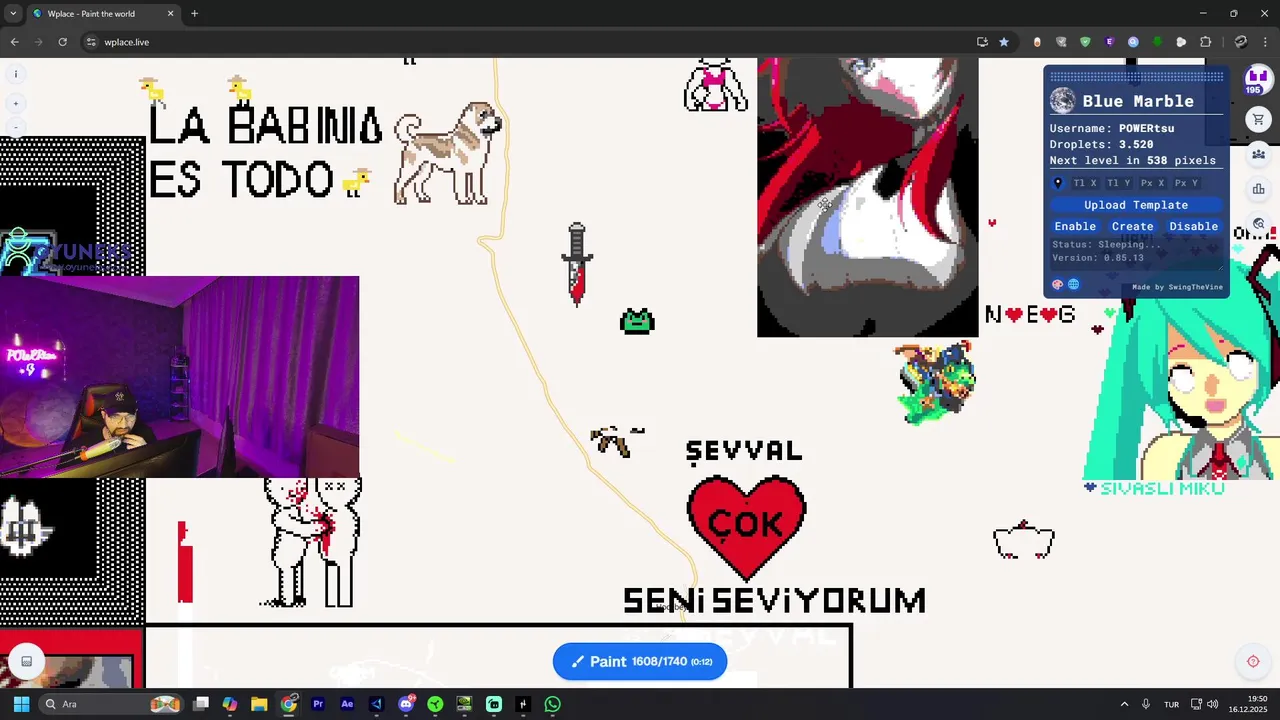Screen dimensions: 1280x720
Task: Click the TUR keyboard language indicator
Action: pos(1171,704)
